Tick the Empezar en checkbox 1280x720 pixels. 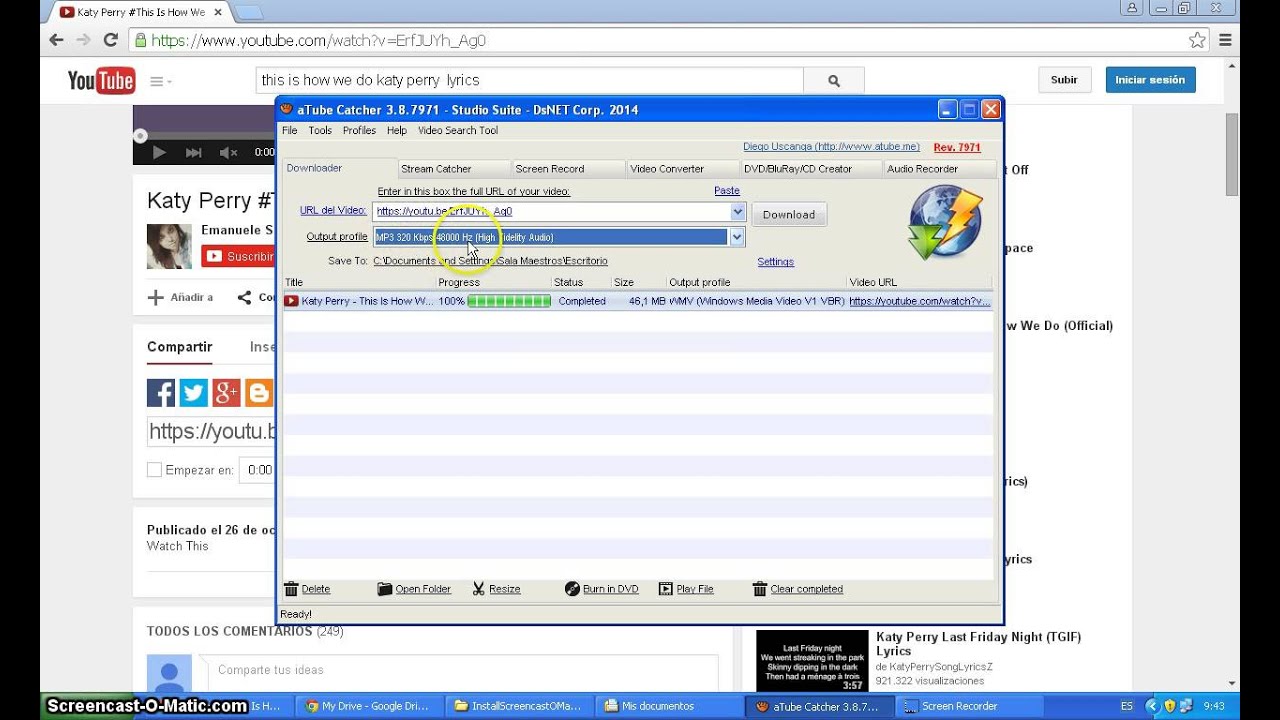click(x=154, y=469)
